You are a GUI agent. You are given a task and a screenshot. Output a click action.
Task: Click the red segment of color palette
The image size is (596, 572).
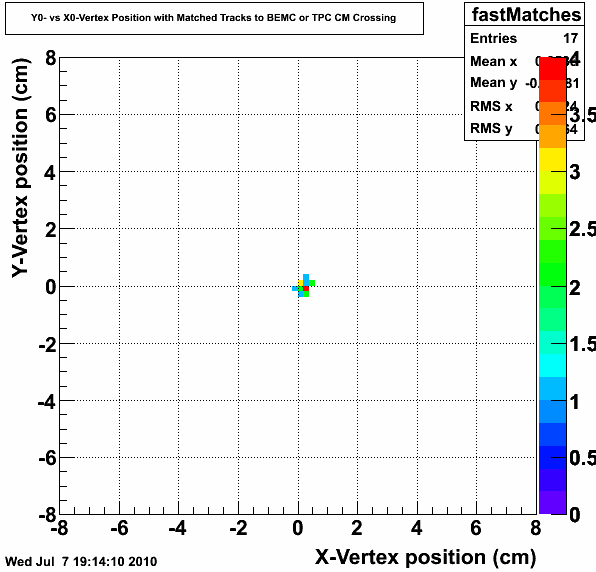click(x=553, y=68)
